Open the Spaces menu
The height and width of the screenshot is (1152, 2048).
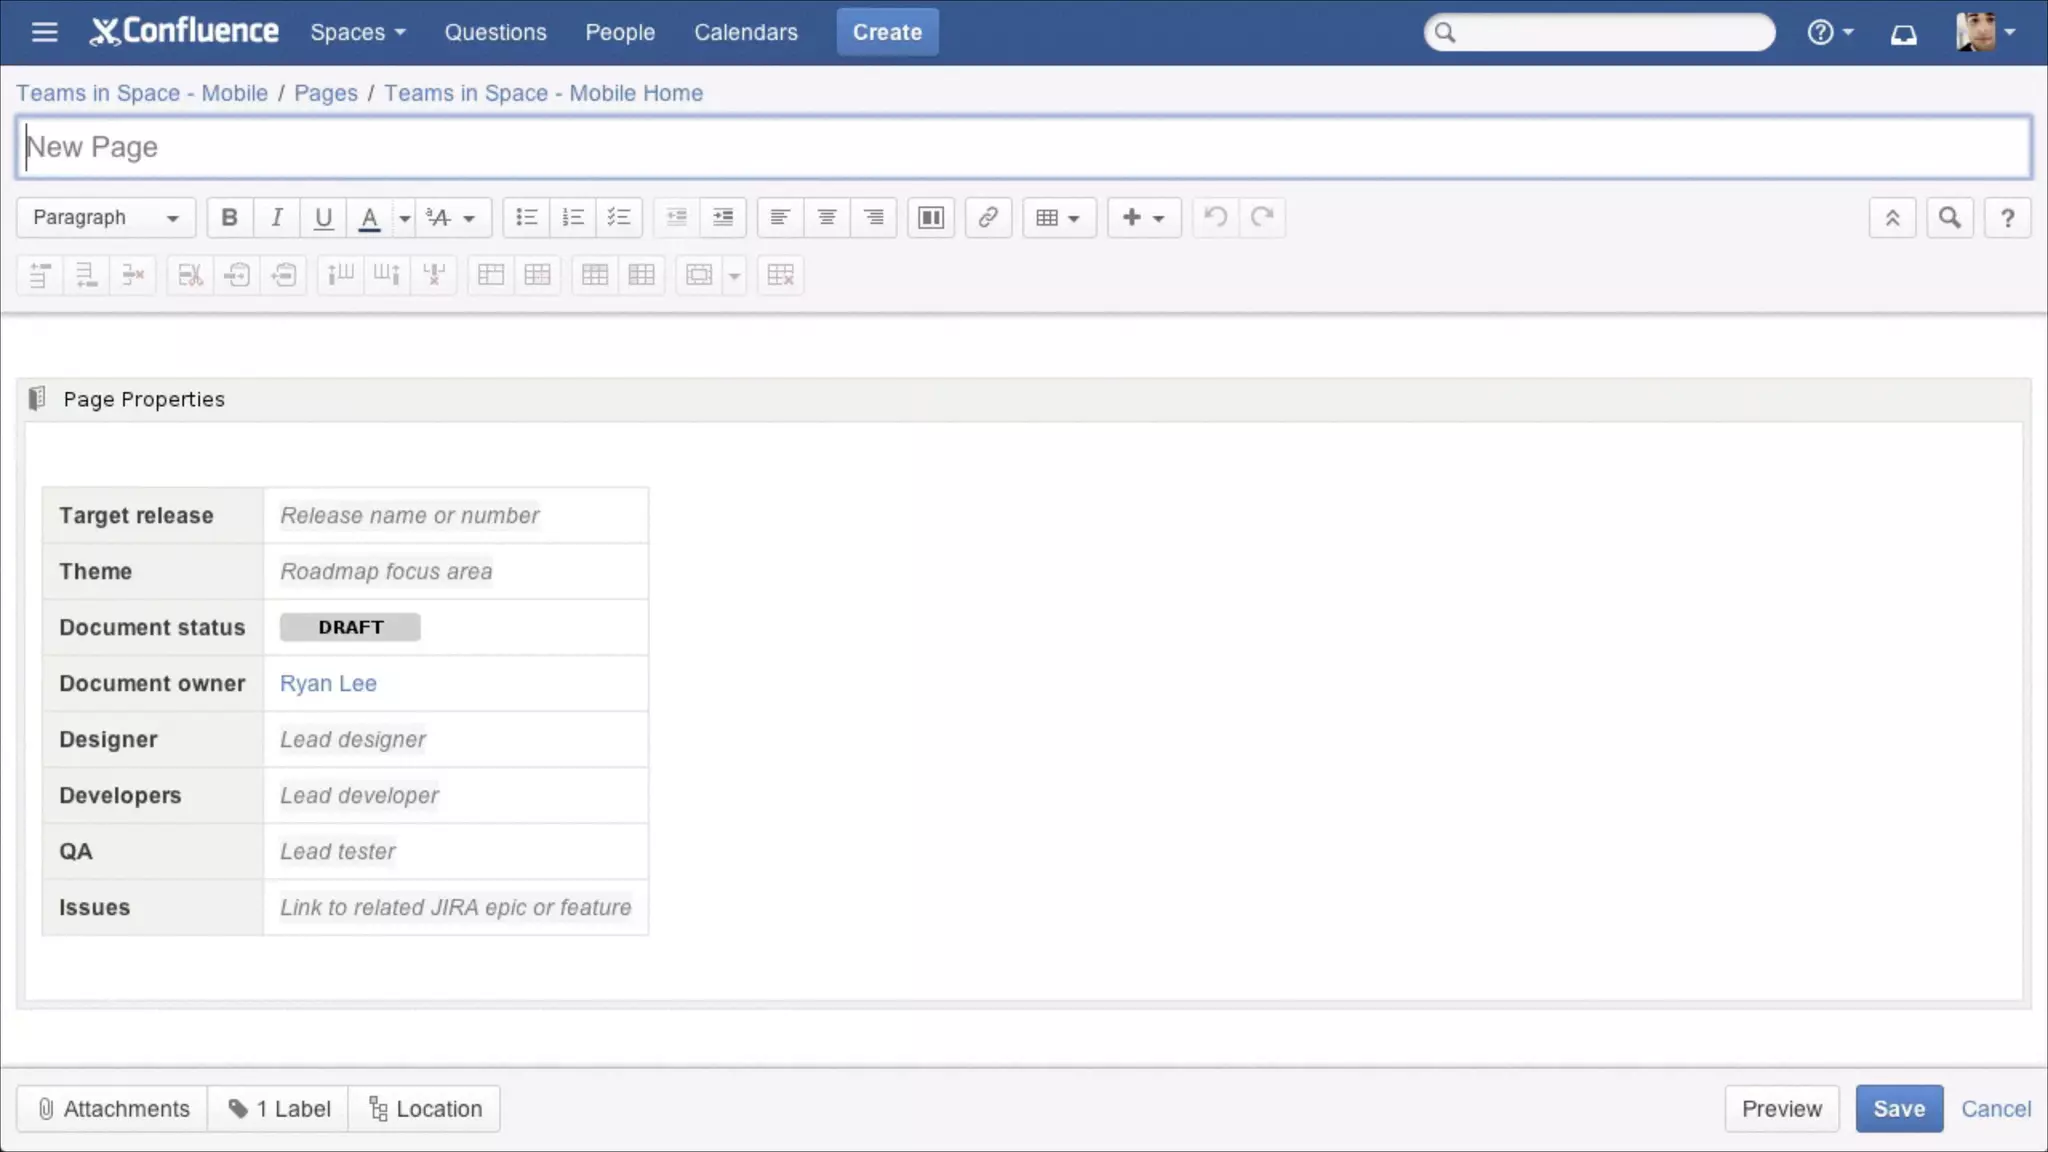click(x=357, y=32)
